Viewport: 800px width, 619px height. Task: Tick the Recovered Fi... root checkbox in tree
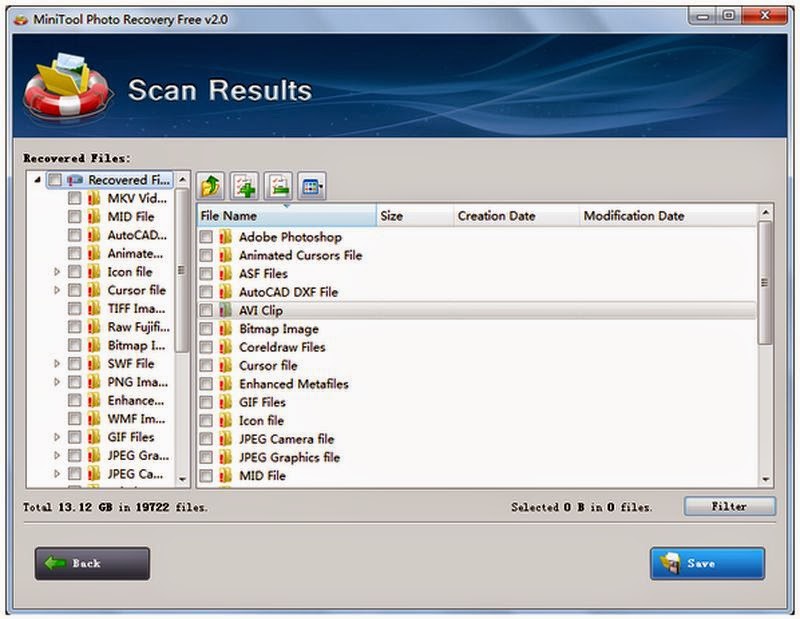(55, 180)
